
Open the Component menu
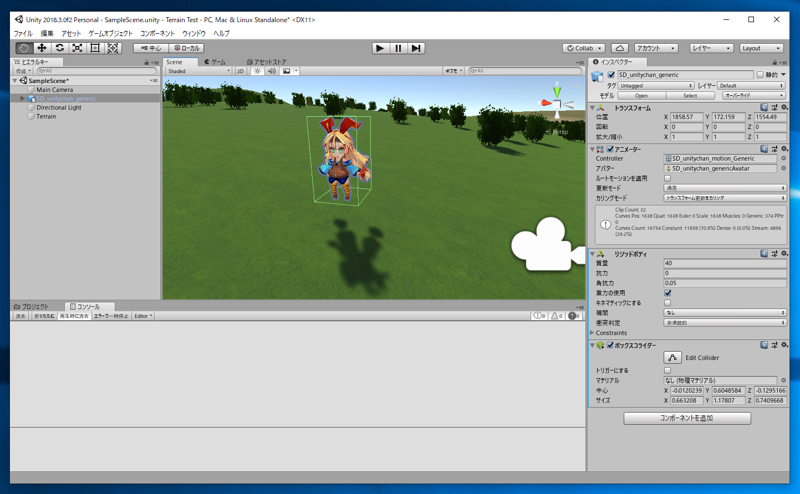[x=157, y=33]
